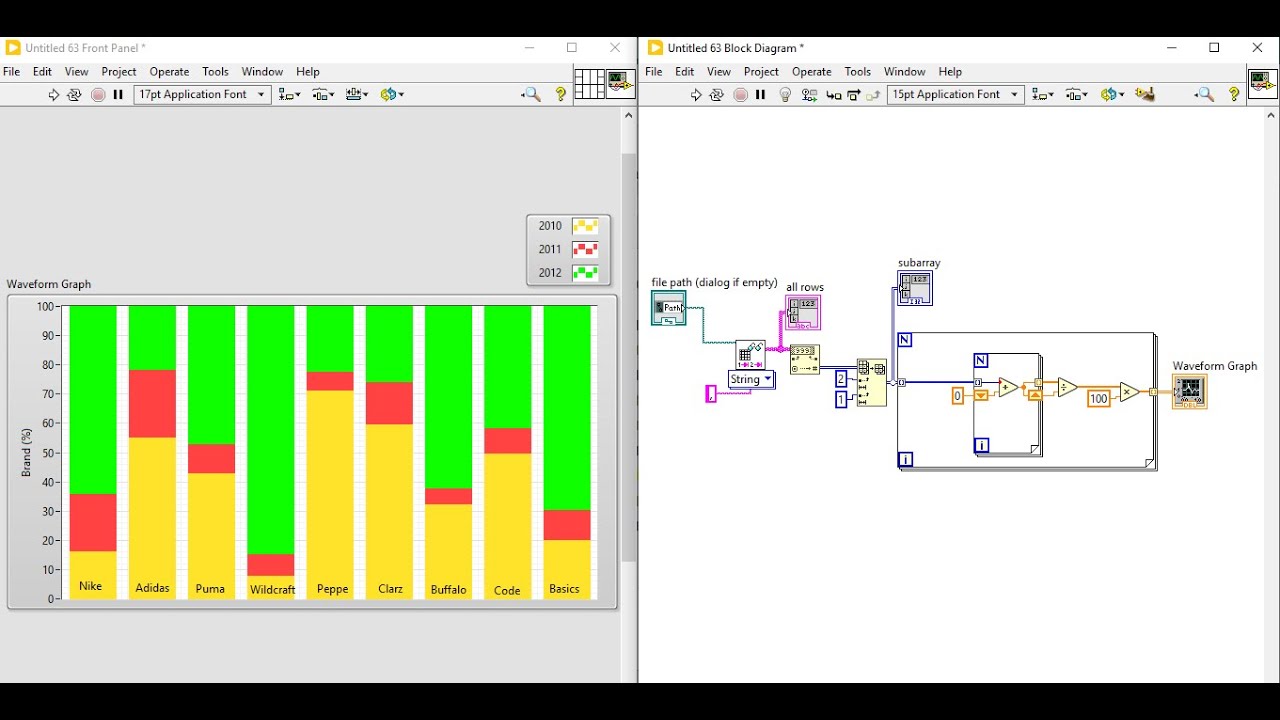Image resolution: width=1280 pixels, height=720 pixels.
Task: Open the String type selector dropdown
Action: point(751,380)
